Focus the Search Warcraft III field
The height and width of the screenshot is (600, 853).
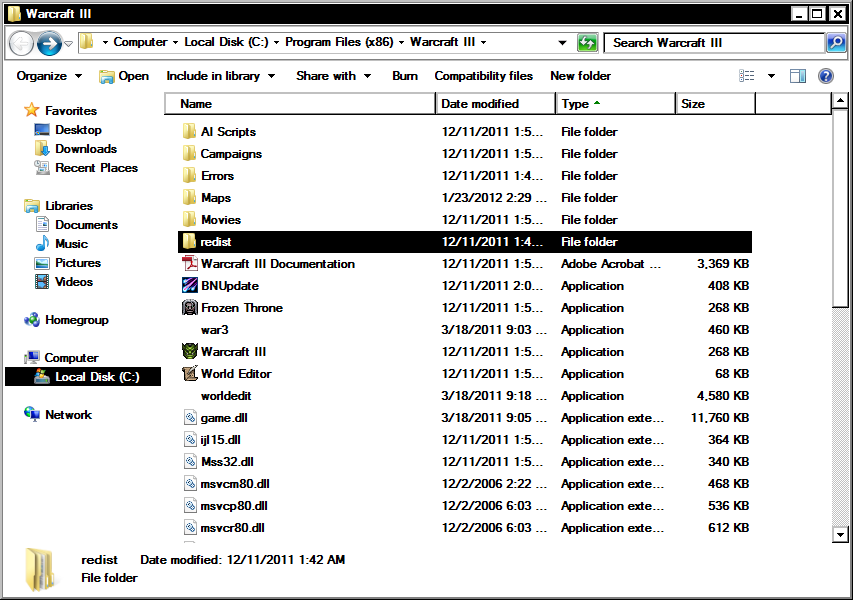point(713,42)
